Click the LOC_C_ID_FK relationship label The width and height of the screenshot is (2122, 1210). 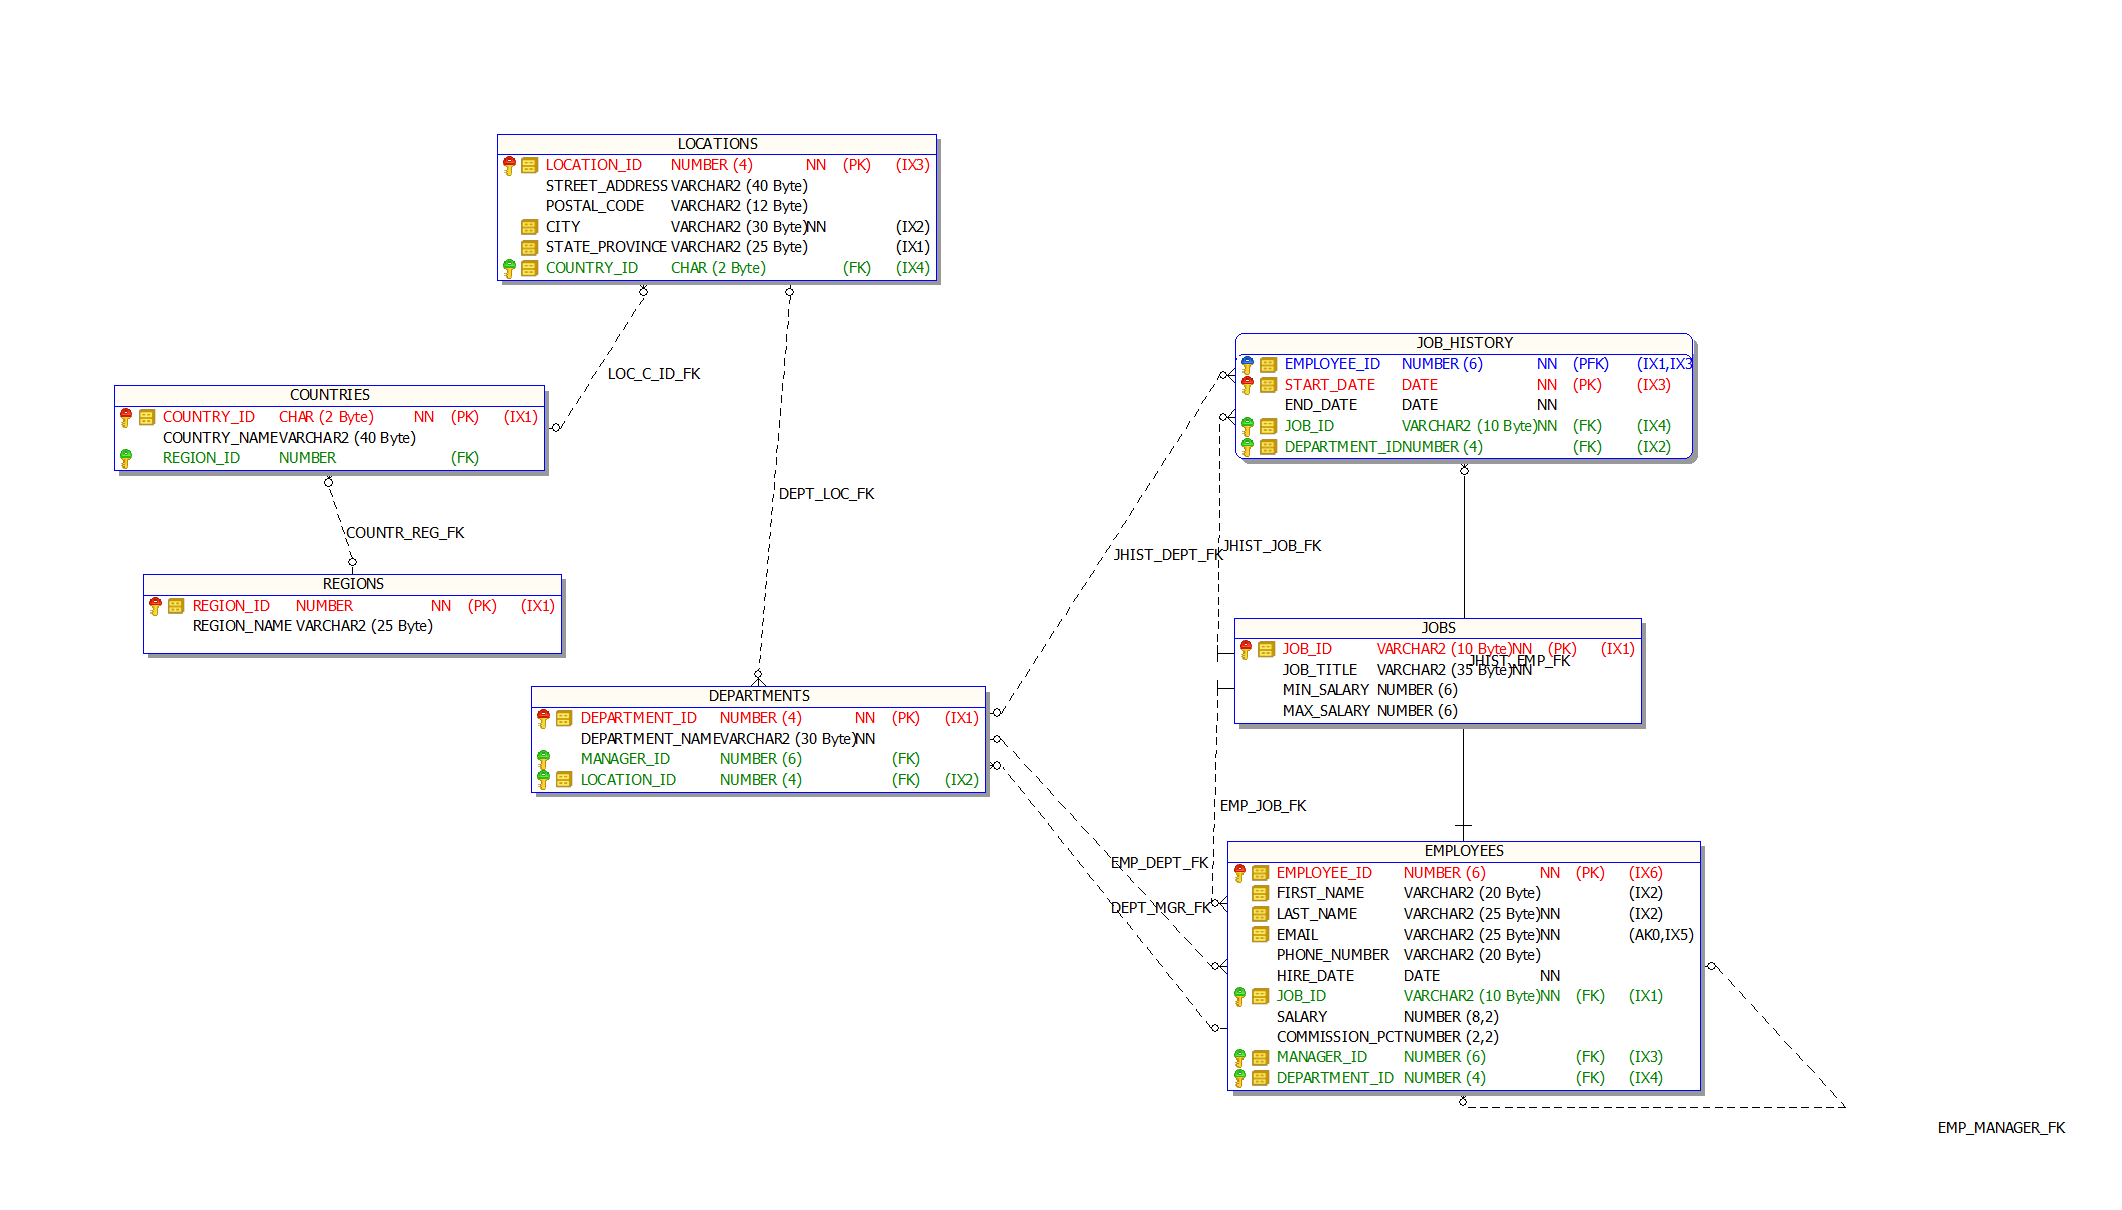coord(654,374)
